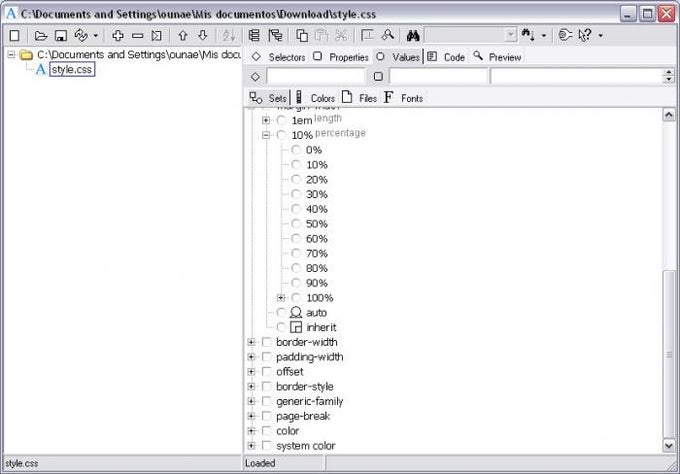
Task: Add item with the plus icon
Action: [118, 36]
